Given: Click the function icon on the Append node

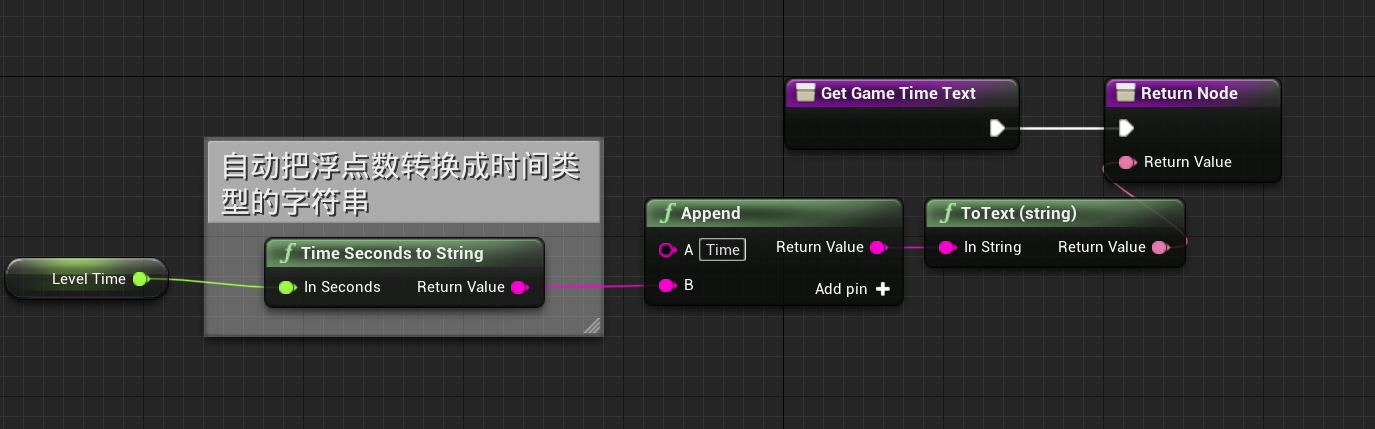Looking at the screenshot, I should click(x=667, y=213).
